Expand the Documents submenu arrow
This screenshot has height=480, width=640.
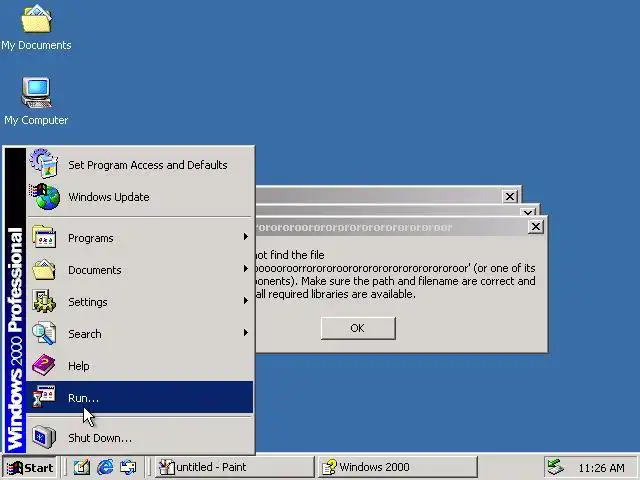(x=245, y=269)
